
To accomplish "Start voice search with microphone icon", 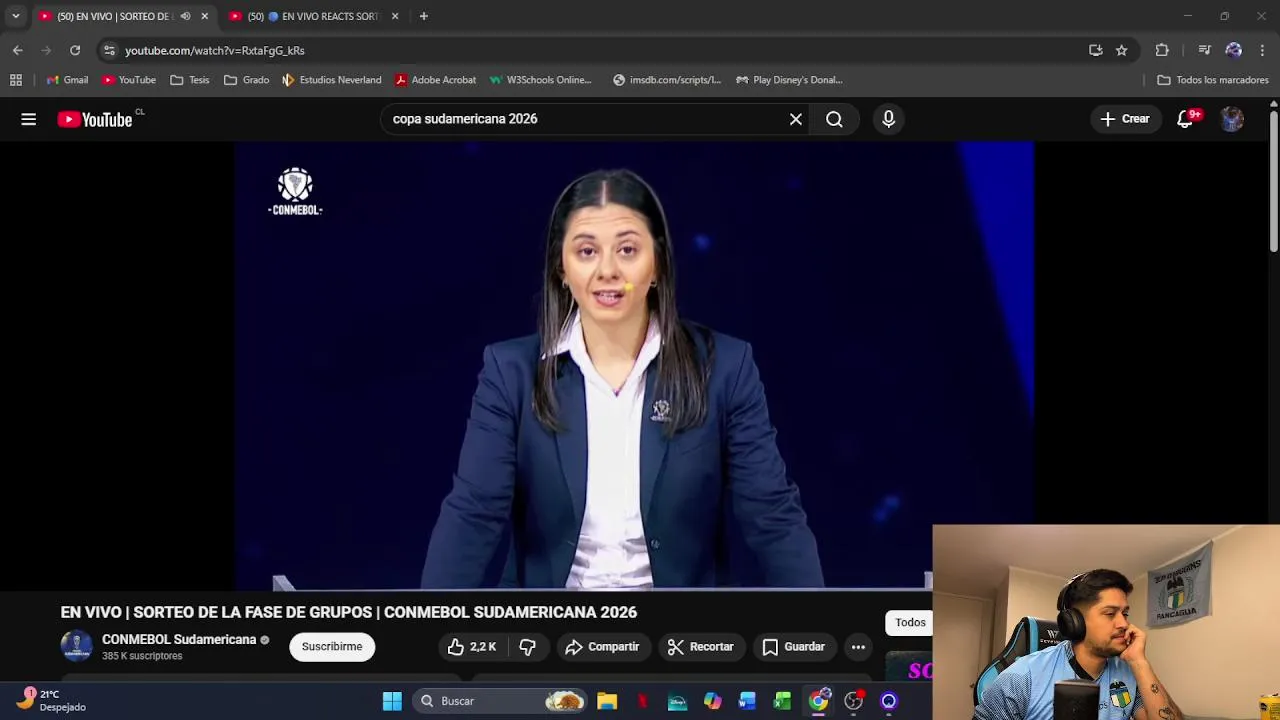I will point(888,119).
